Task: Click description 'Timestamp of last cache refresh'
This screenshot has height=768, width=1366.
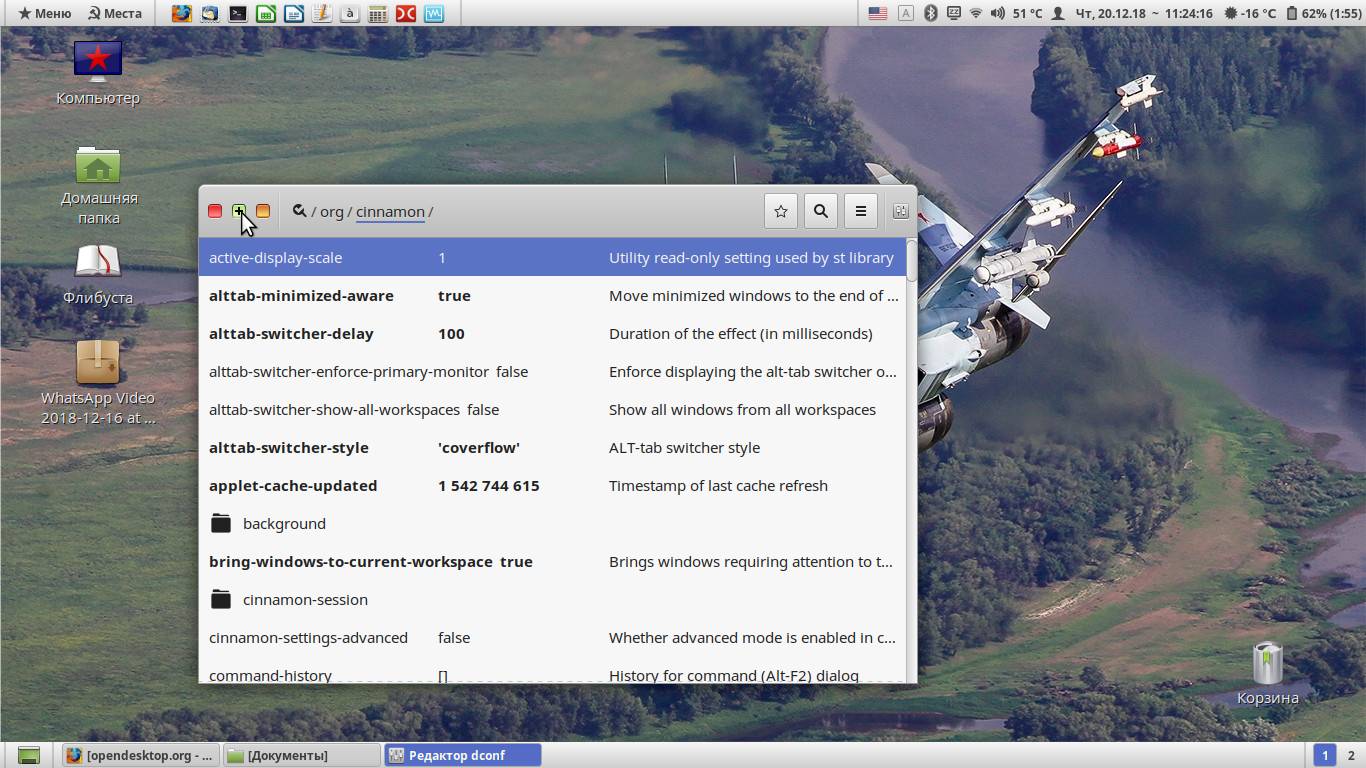Action: 718,485
